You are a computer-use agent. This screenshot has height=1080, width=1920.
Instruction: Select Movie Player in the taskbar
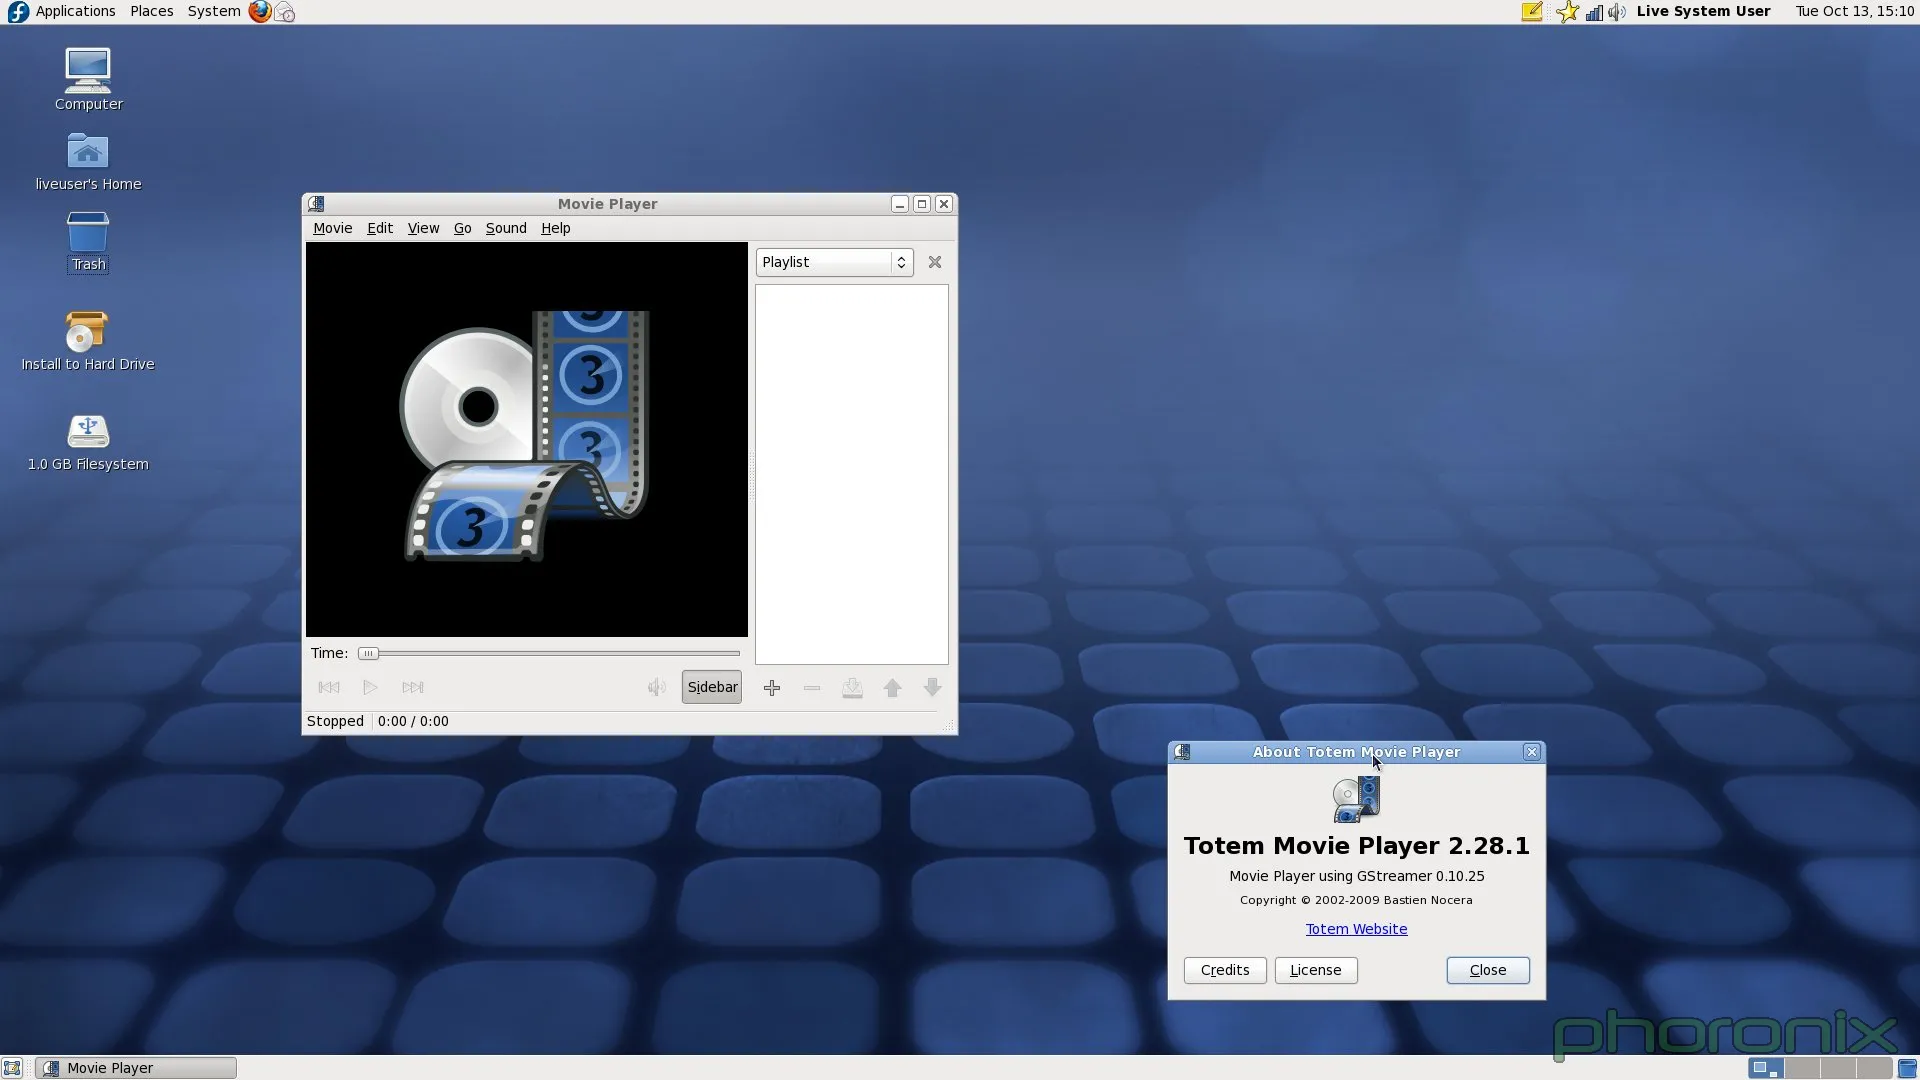pos(136,1068)
